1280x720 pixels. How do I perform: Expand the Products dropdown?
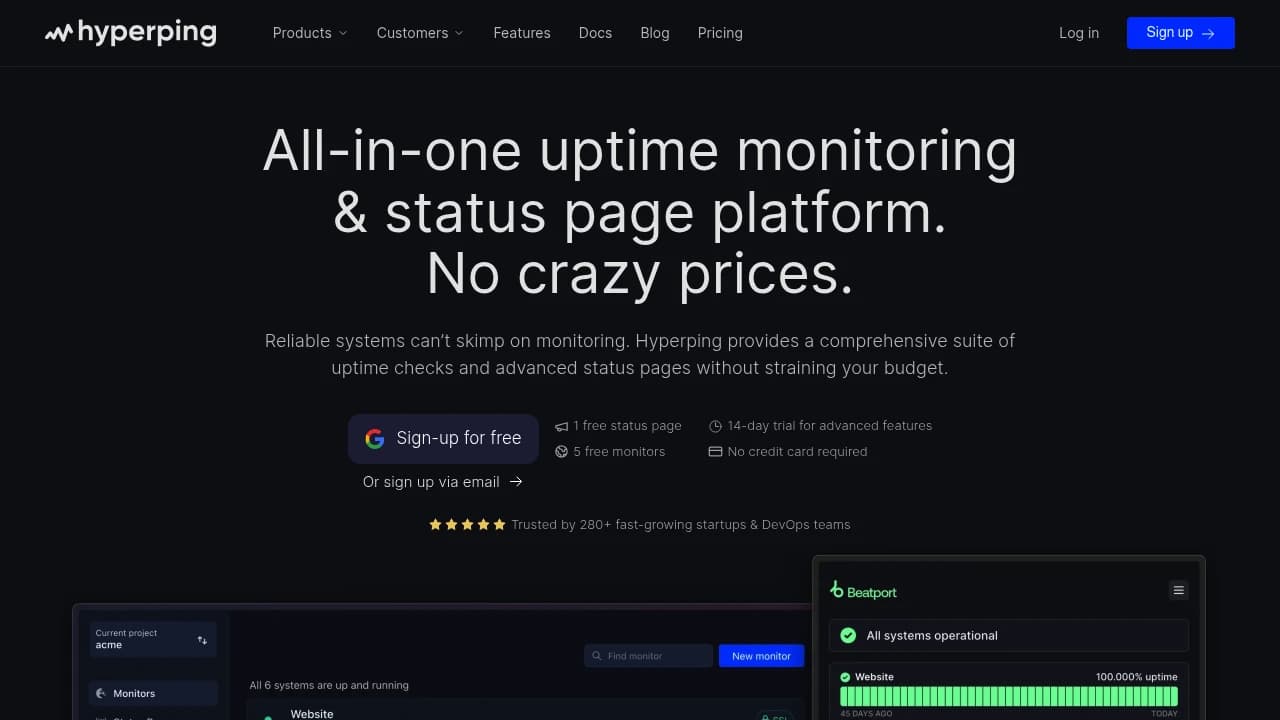[310, 33]
